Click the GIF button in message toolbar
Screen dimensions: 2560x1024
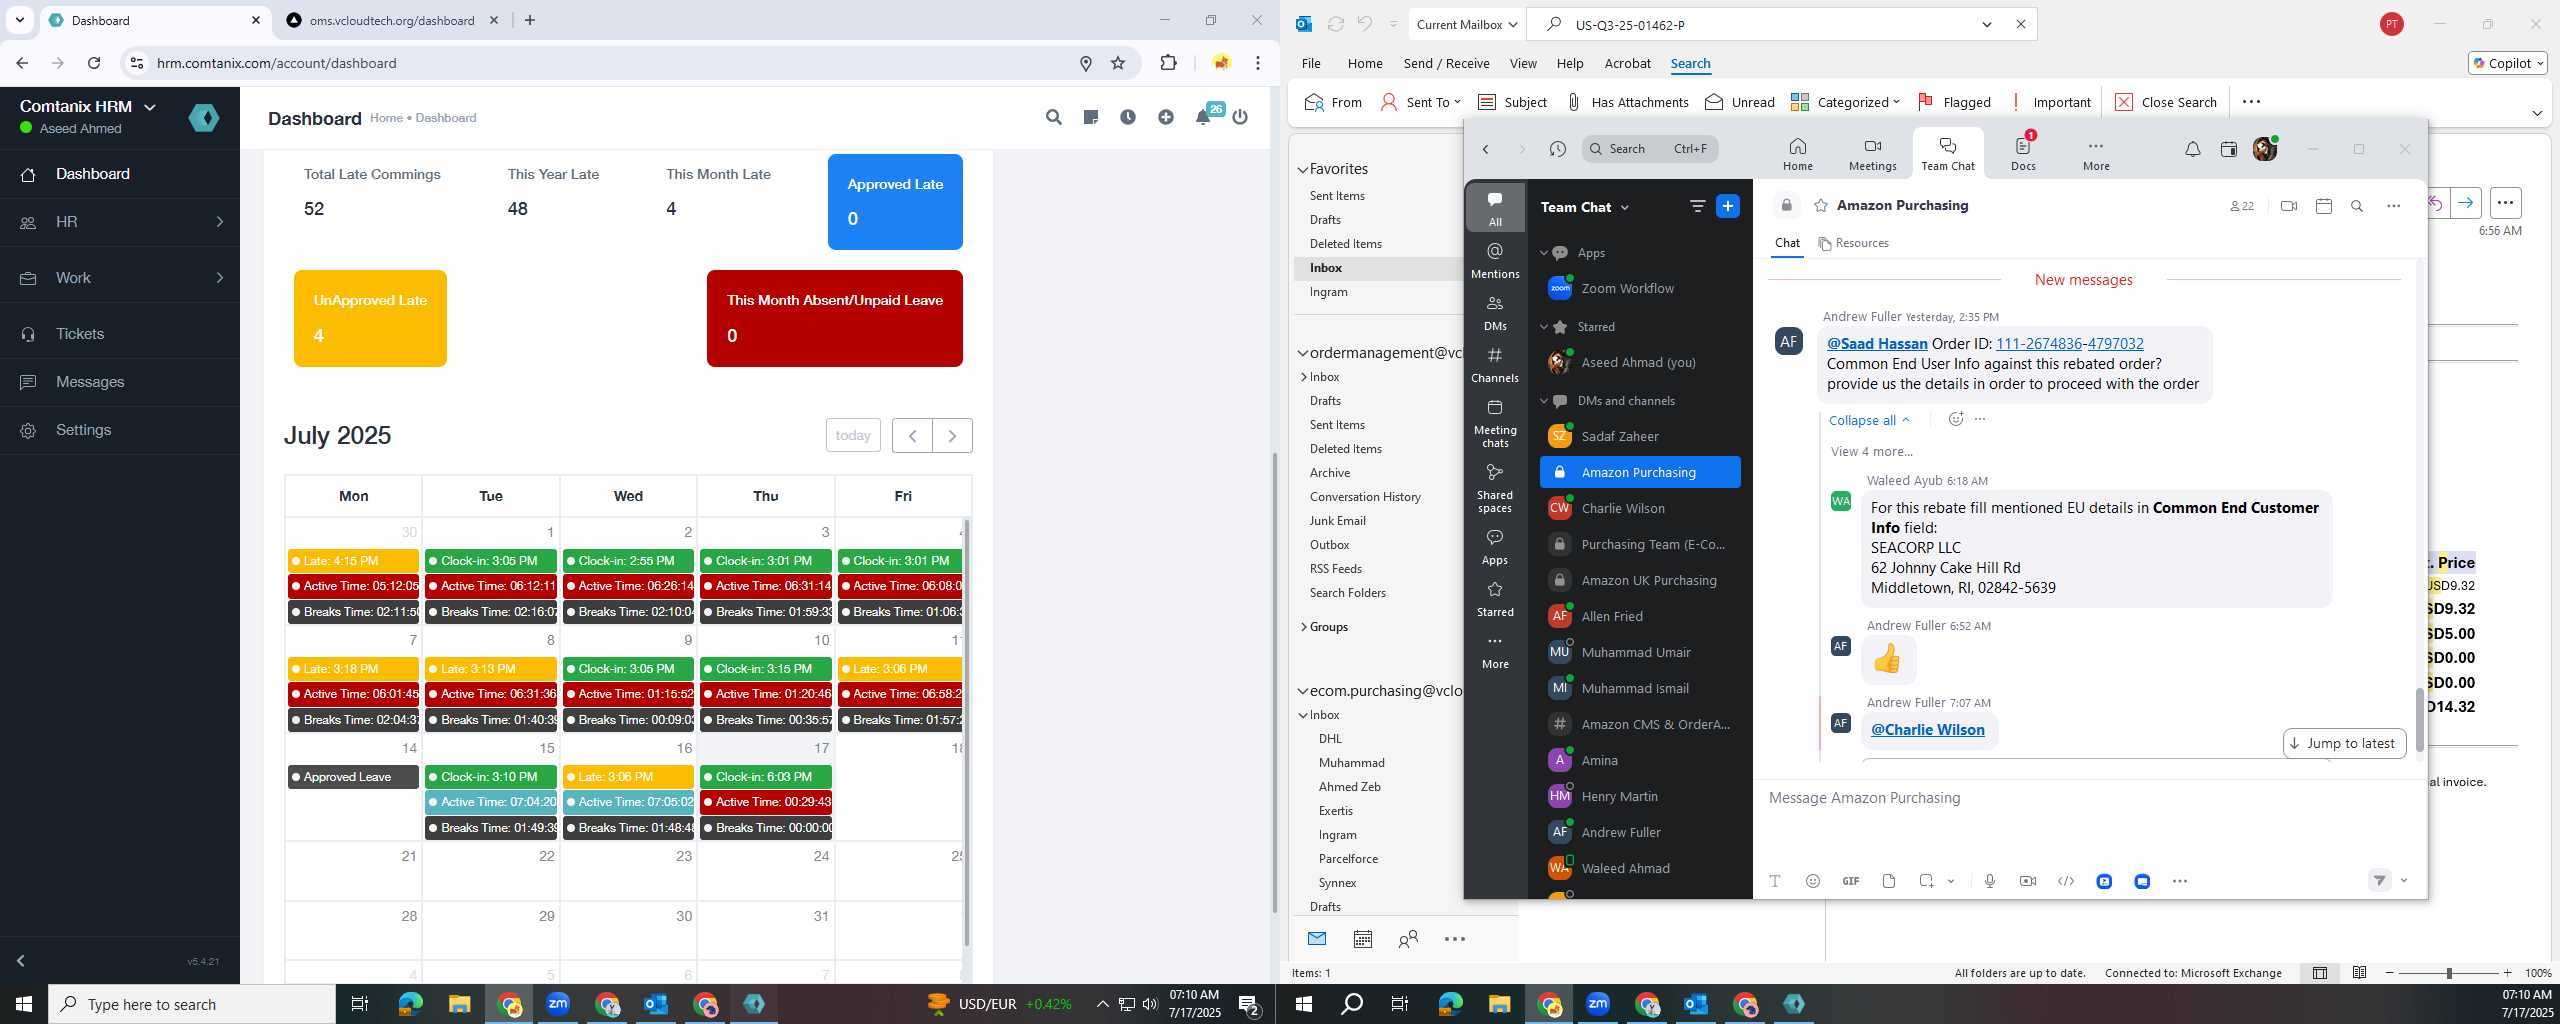(x=1851, y=881)
